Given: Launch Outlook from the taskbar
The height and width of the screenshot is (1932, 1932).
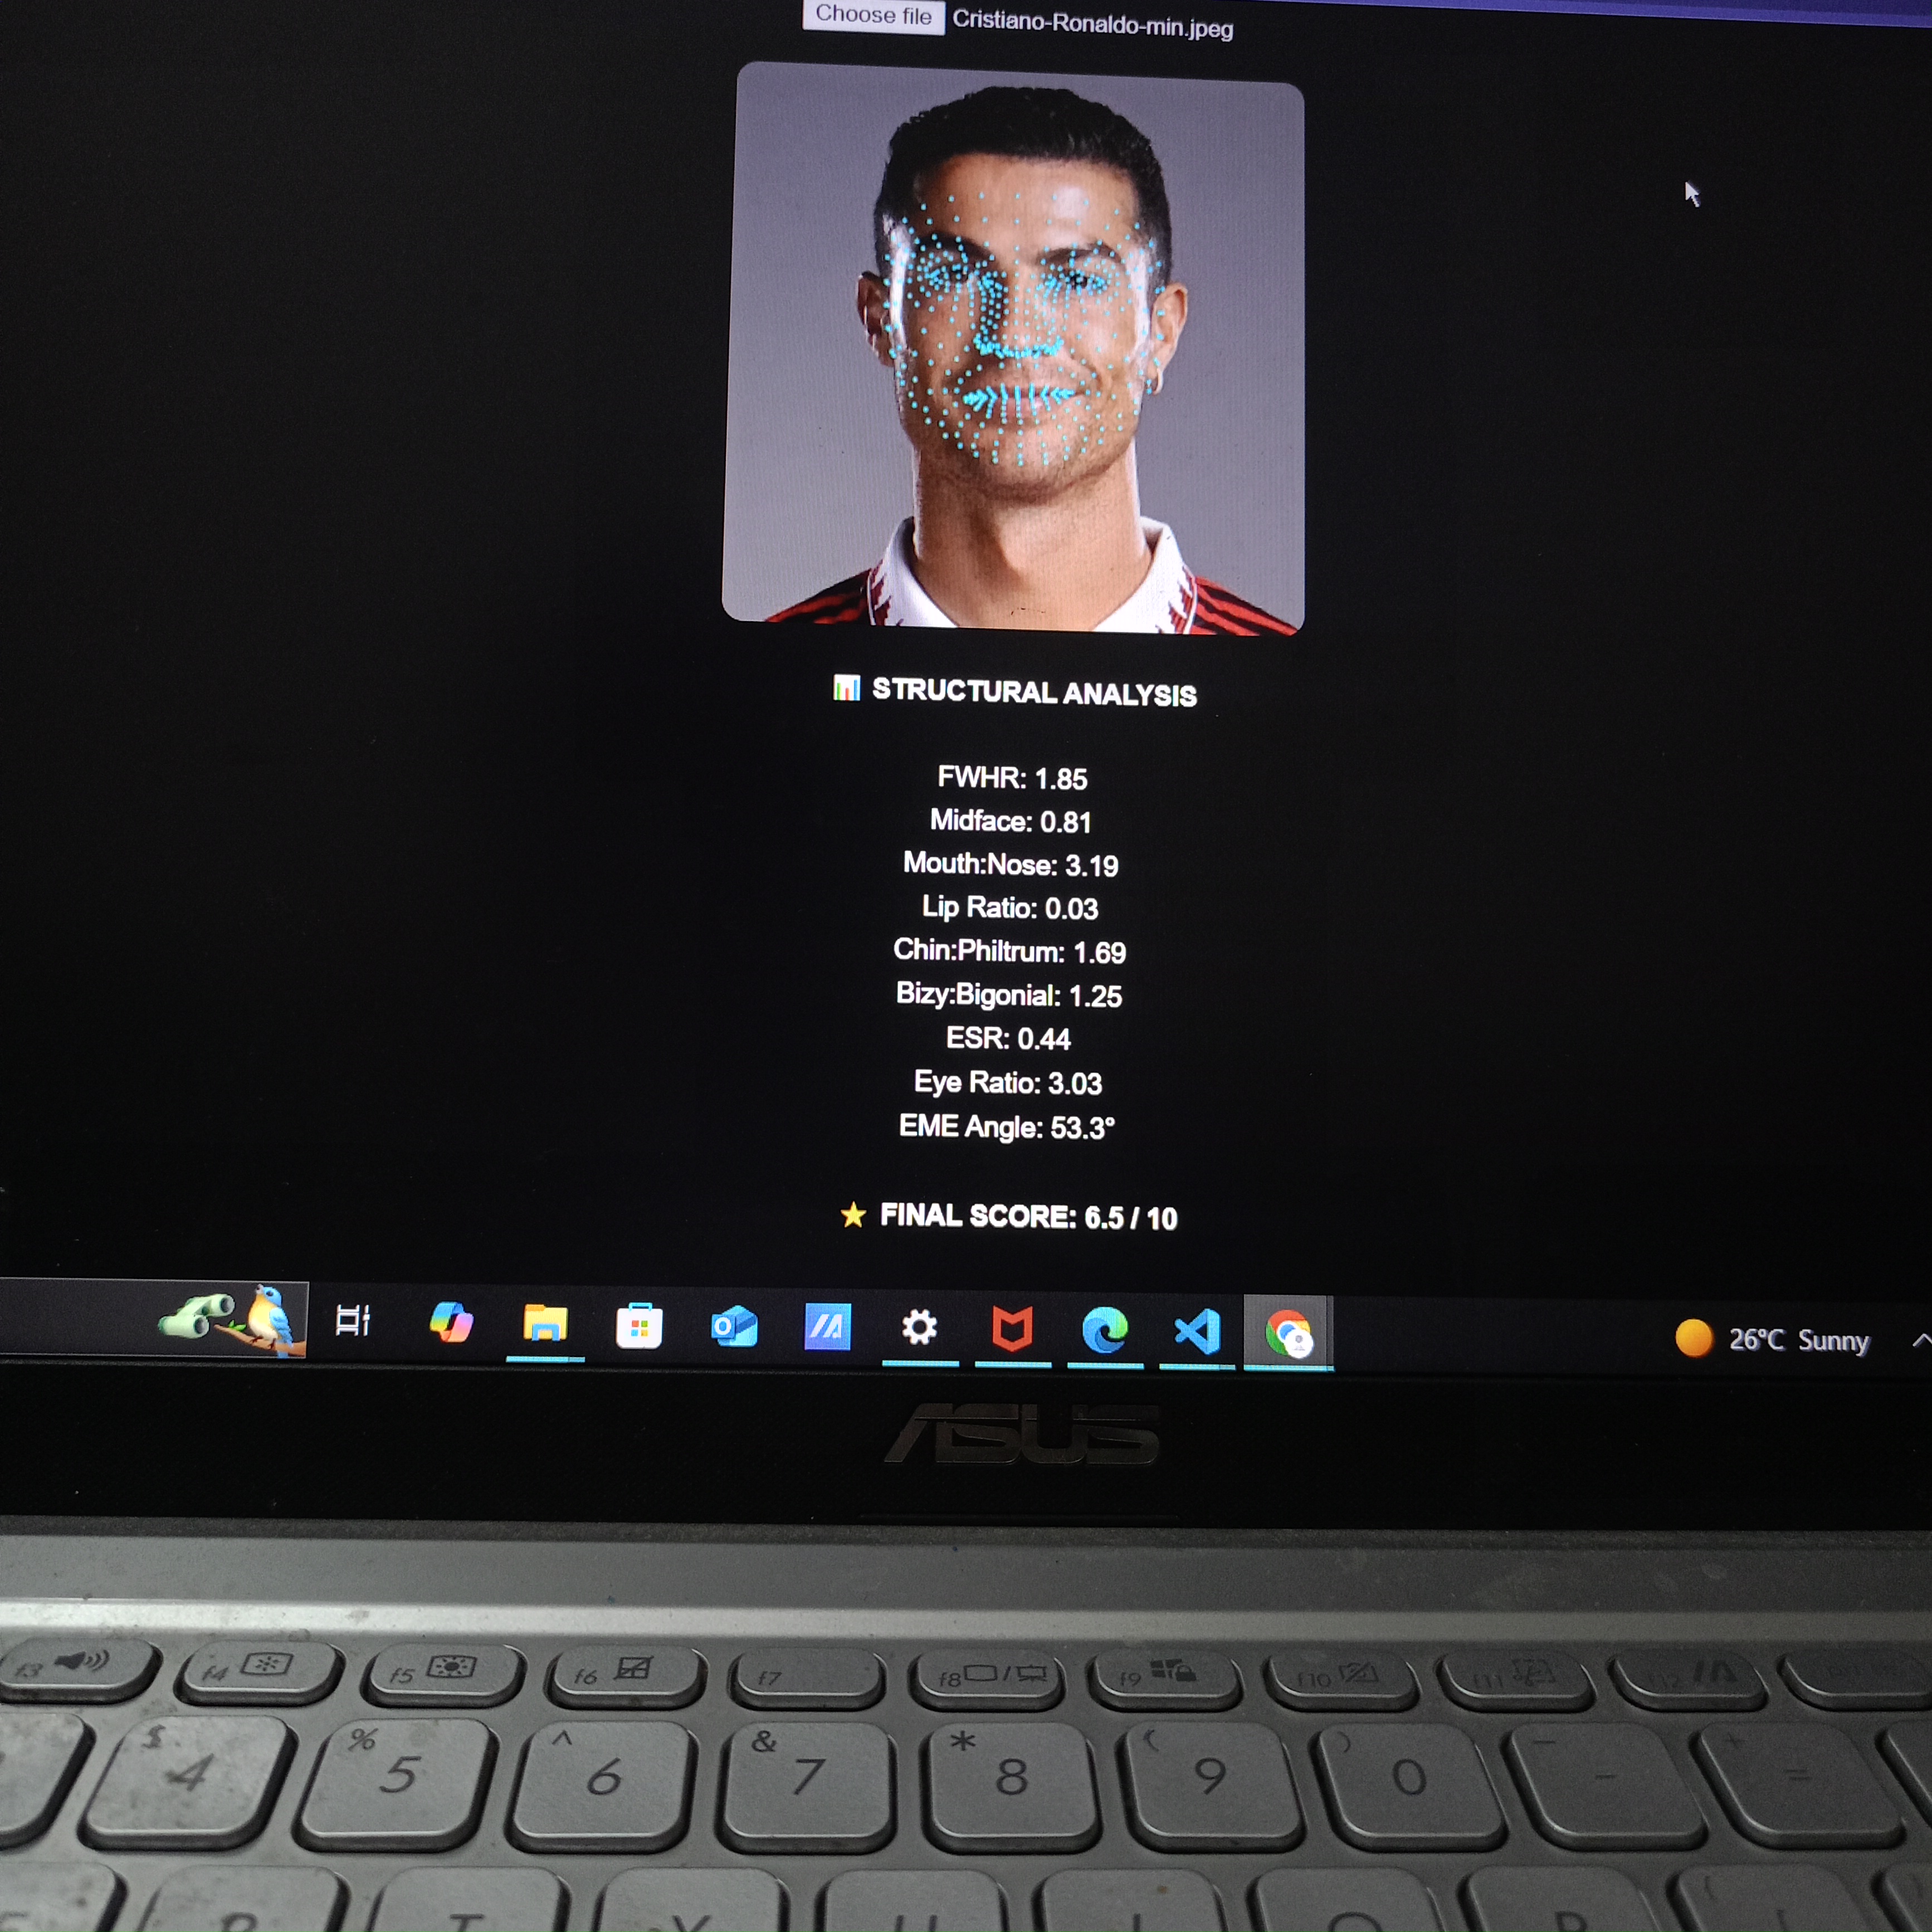Looking at the screenshot, I should tap(733, 1328).
